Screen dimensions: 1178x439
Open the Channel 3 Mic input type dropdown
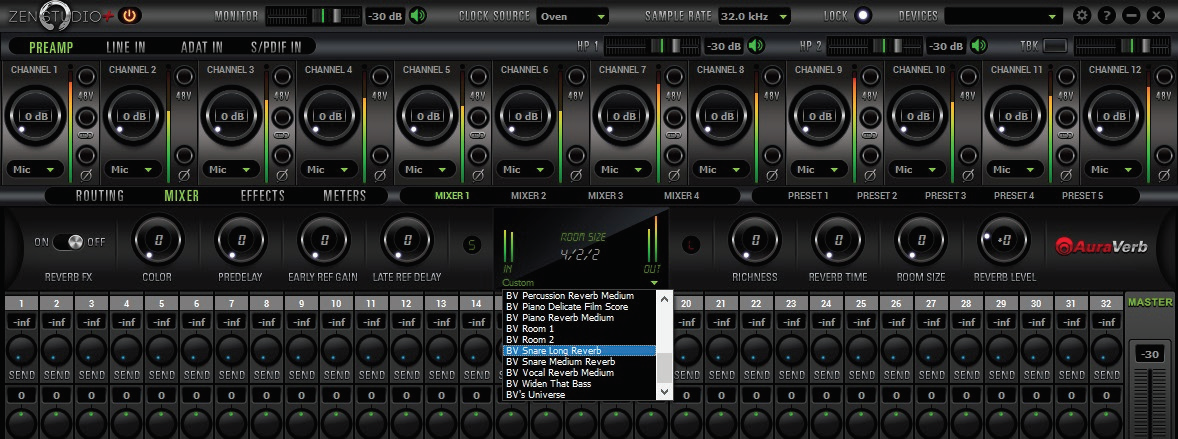point(231,170)
